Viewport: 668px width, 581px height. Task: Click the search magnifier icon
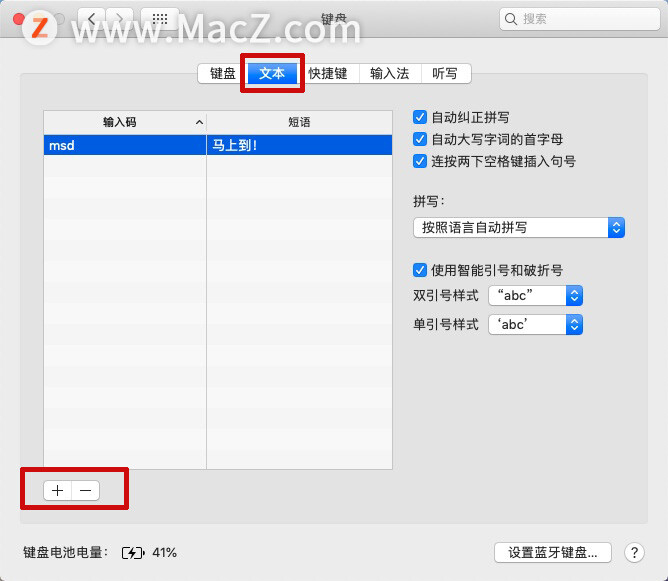pos(510,19)
